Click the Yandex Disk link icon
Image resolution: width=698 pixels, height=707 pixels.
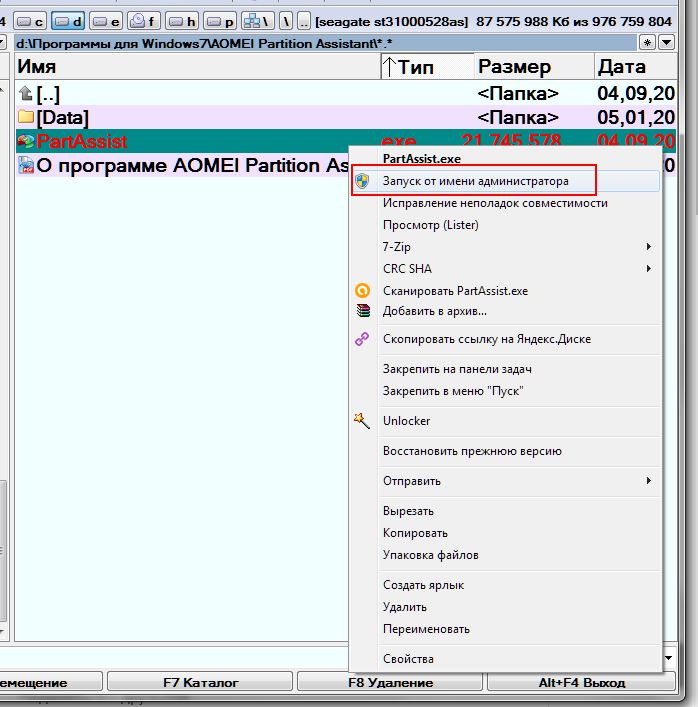[x=362, y=339]
